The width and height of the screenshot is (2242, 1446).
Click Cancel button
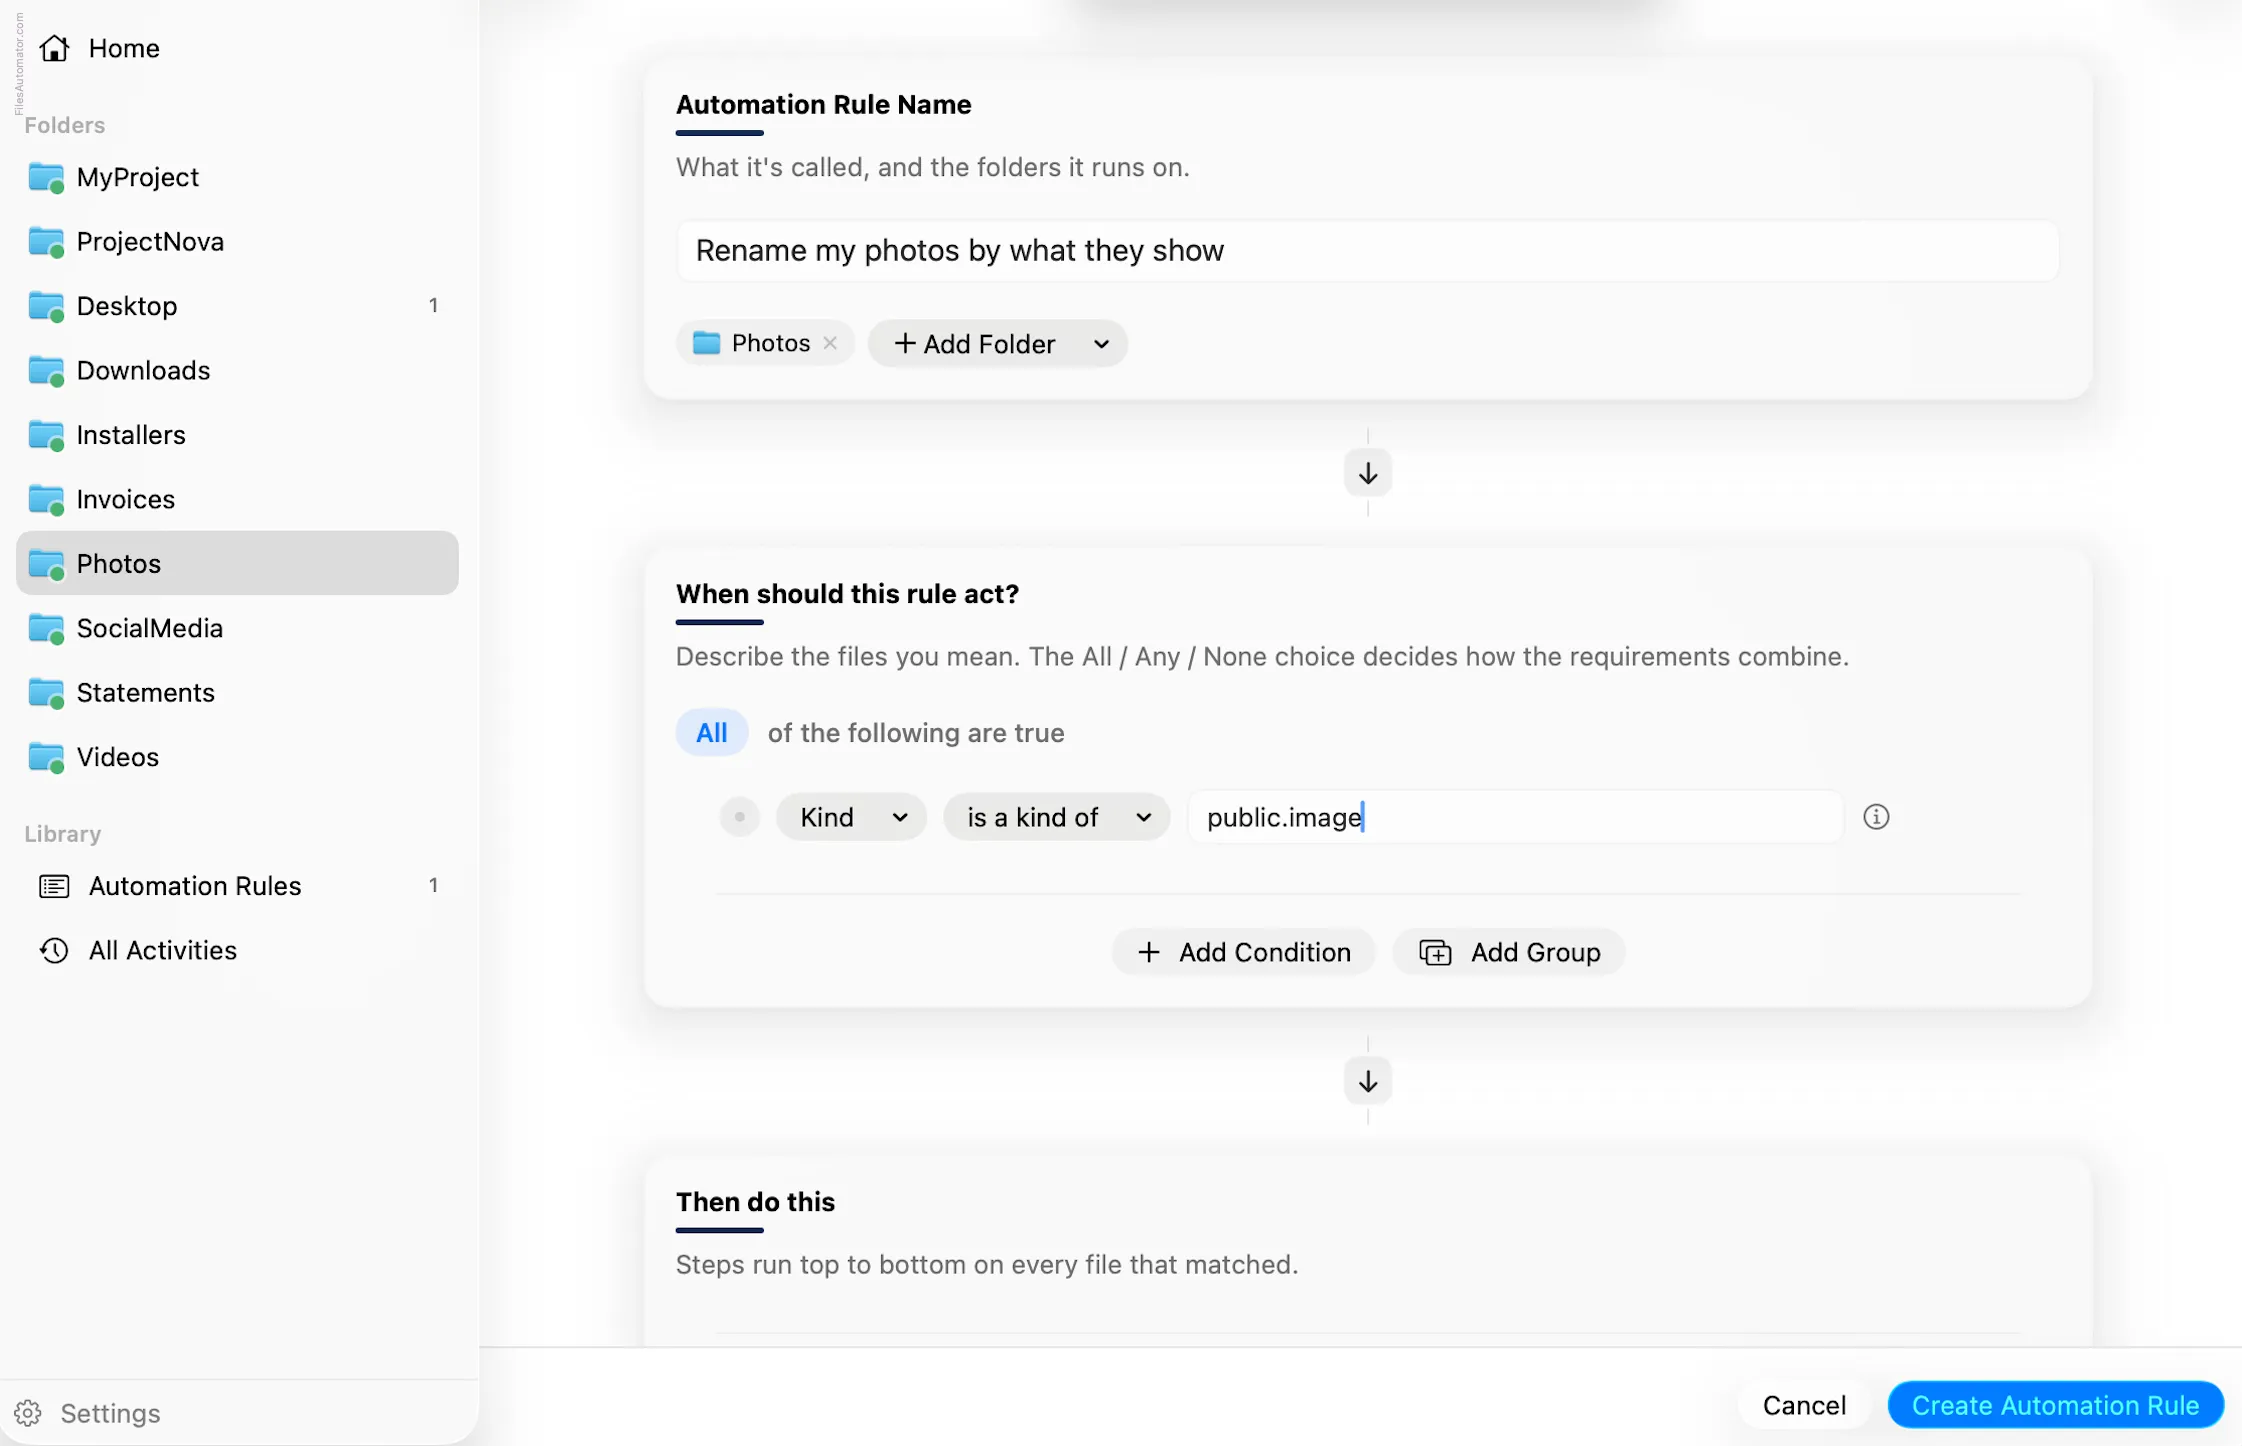click(x=1803, y=1405)
